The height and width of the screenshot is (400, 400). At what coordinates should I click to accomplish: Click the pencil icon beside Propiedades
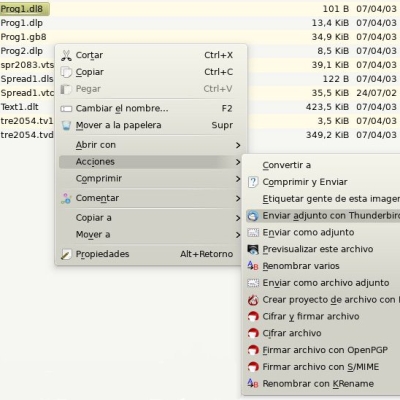(66, 255)
